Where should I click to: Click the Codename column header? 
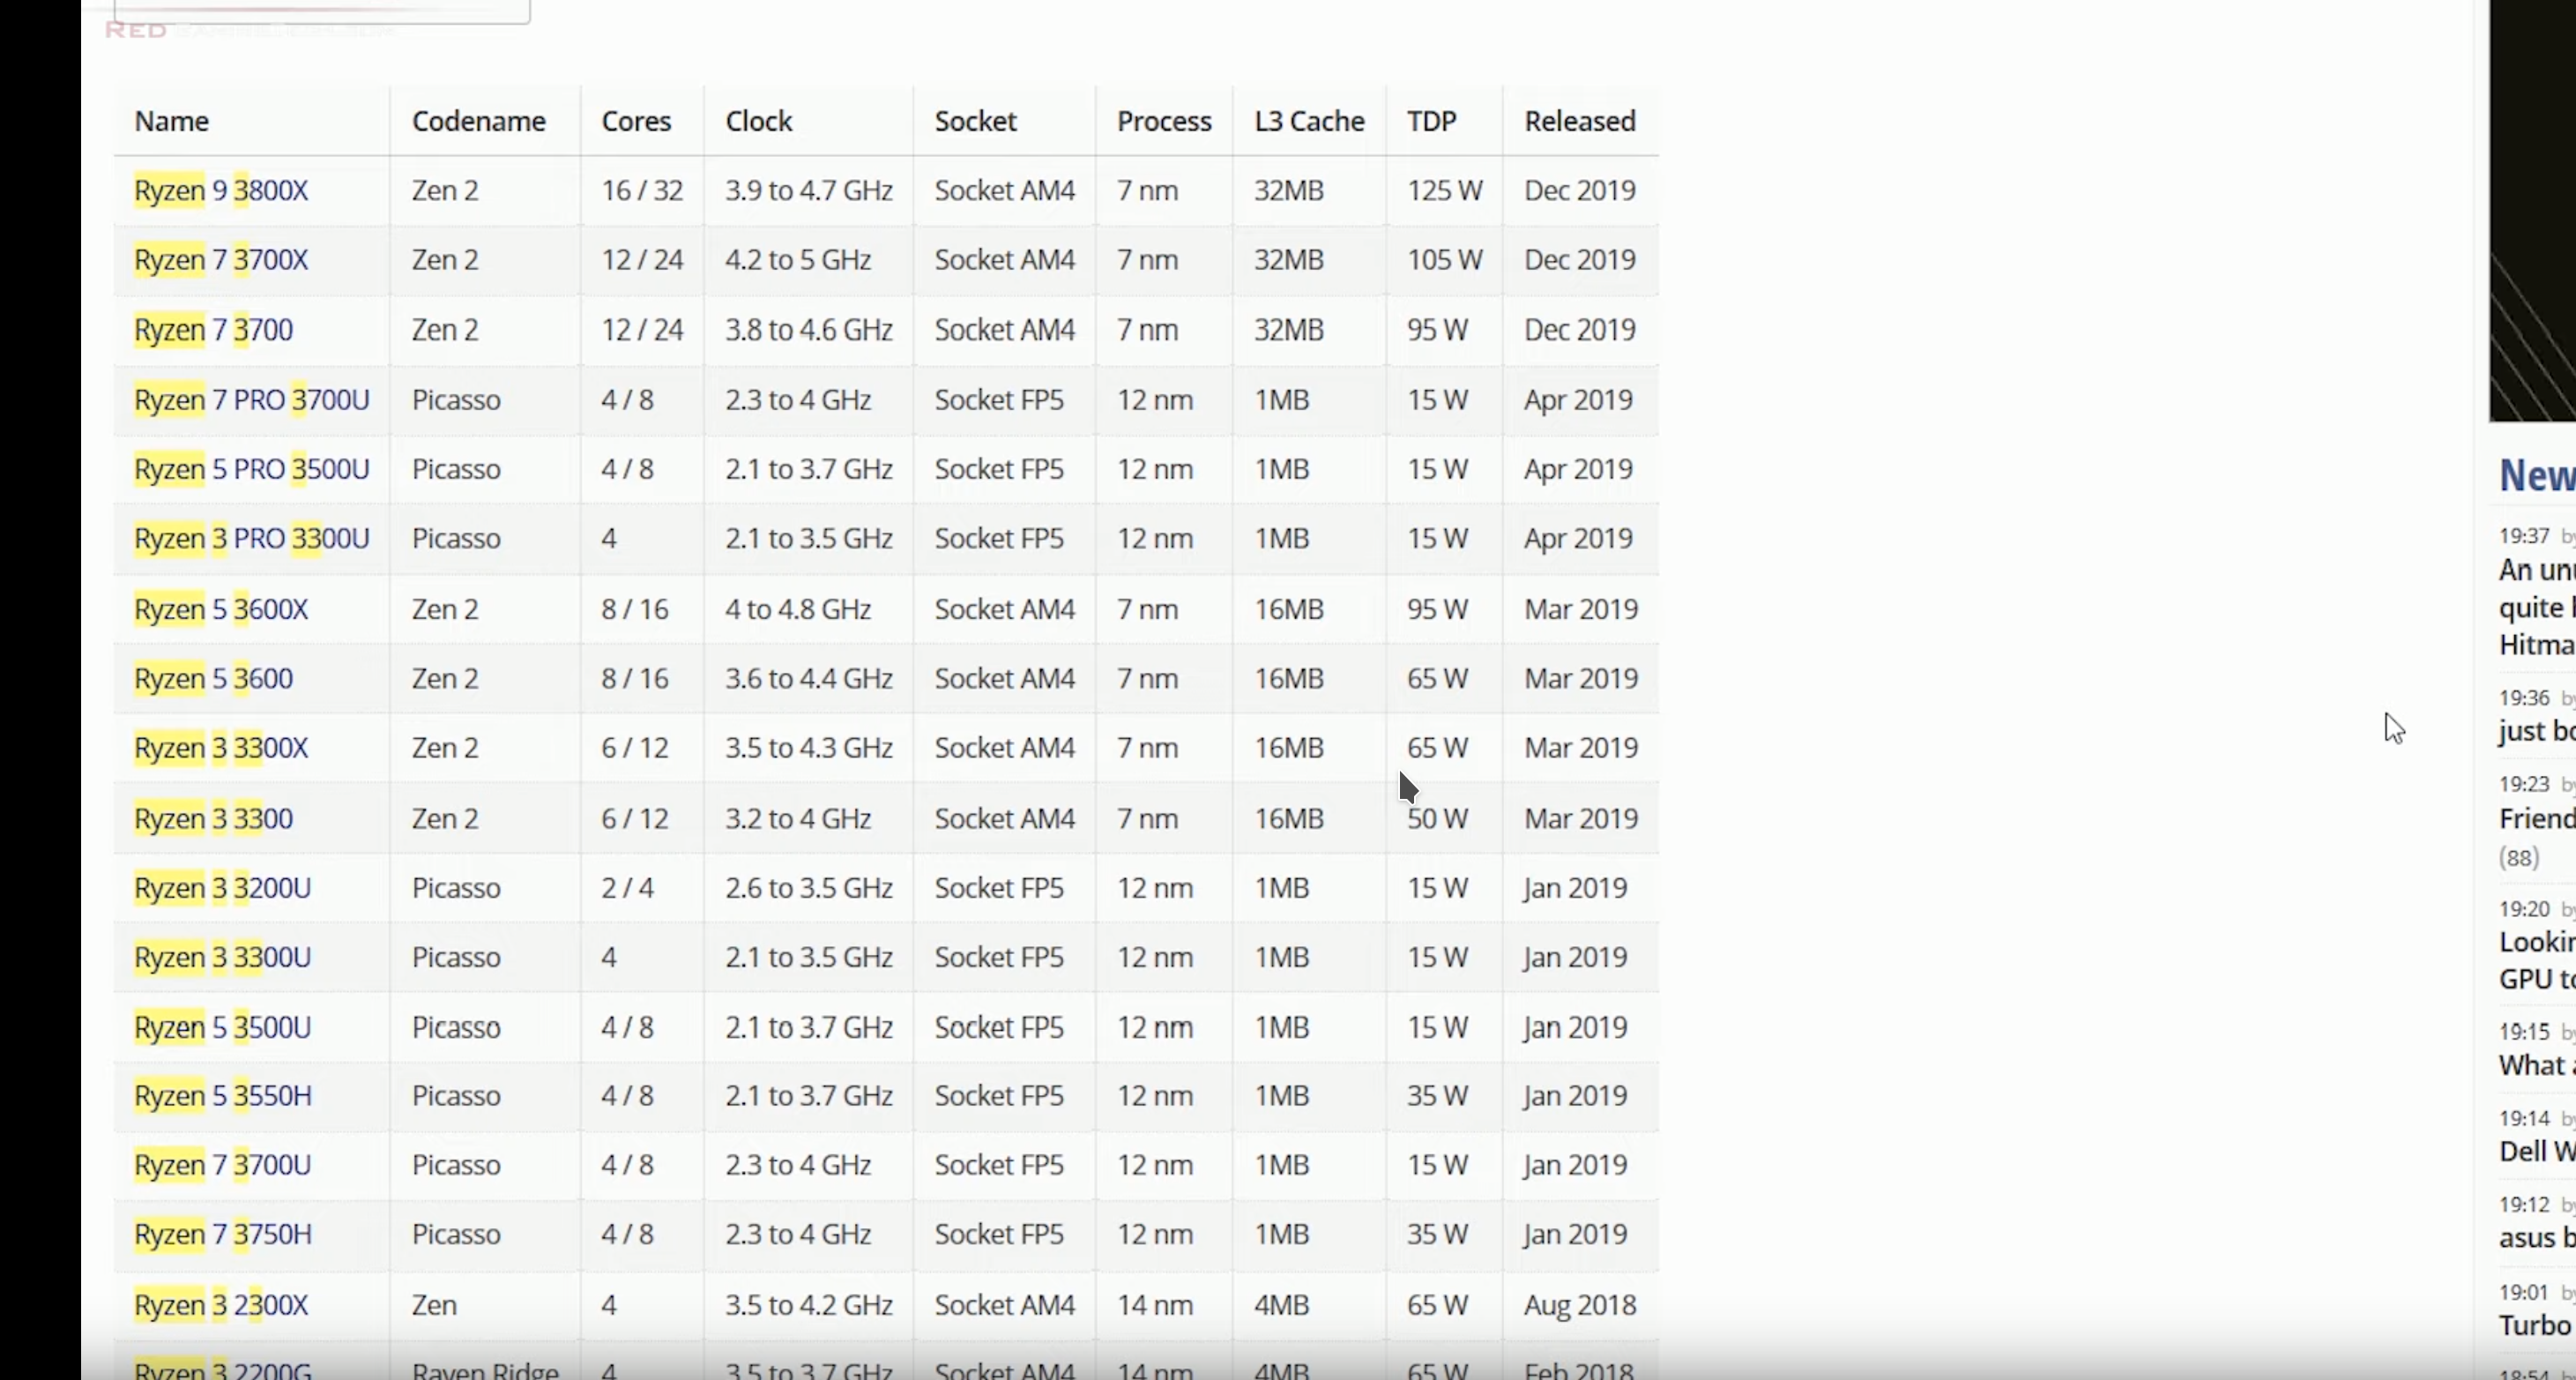coord(479,121)
